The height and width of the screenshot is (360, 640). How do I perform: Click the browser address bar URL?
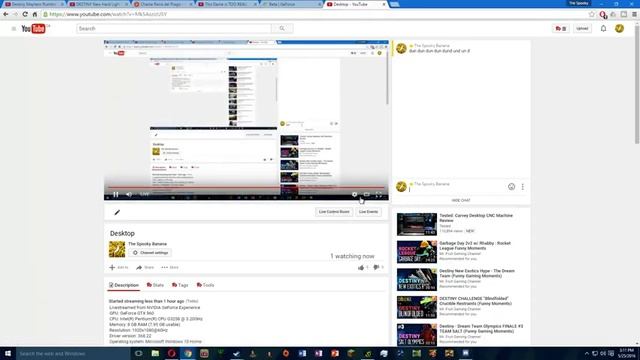click(x=108, y=14)
